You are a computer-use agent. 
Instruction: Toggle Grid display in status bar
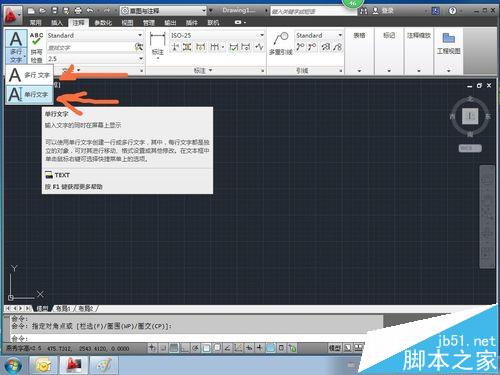click(174, 348)
